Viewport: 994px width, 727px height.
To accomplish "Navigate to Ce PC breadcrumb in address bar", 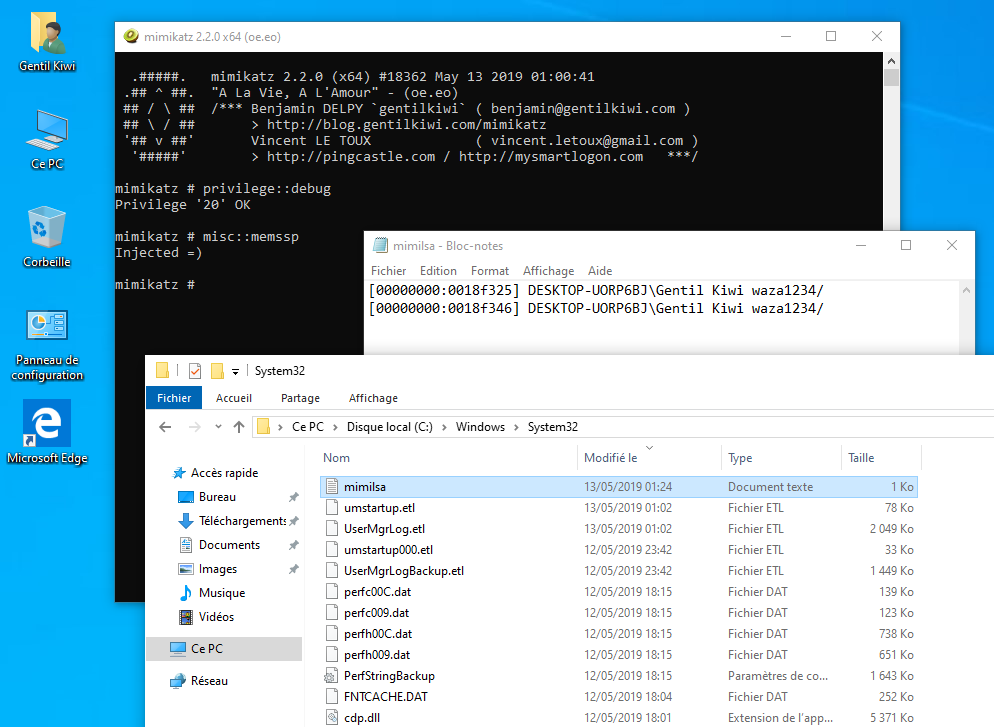I will tap(307, 427).
